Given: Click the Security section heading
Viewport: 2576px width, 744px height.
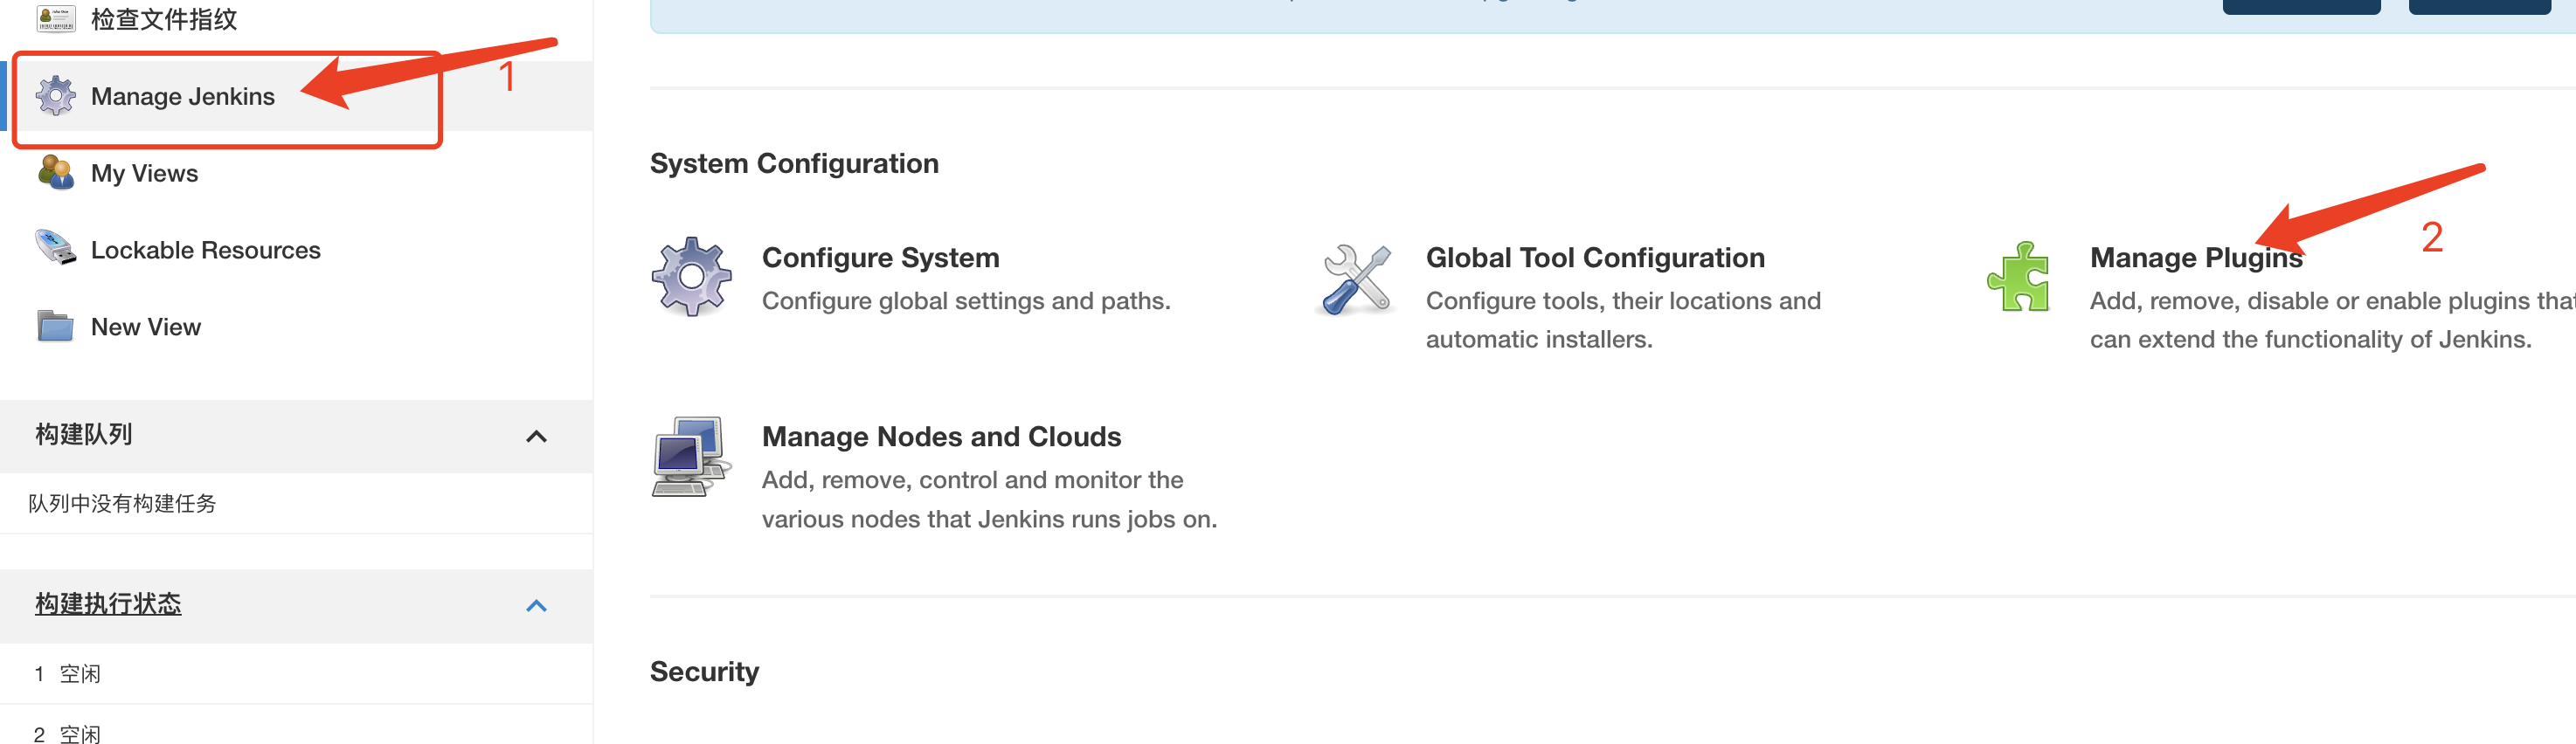Looking at the screenshot, I should point(704,671).
